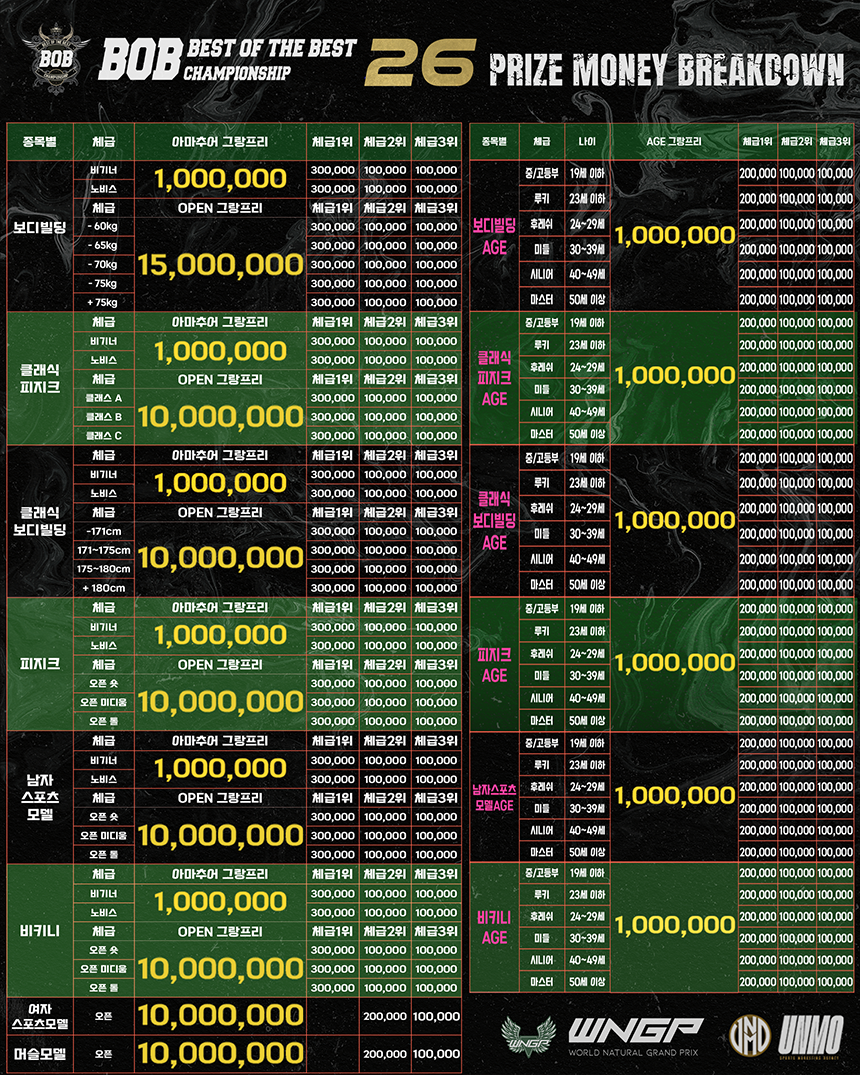Select the 클래식 피지크 category cell
Image resolution: width=860 pixels, height=1075 pixels.
coord(40,378)
